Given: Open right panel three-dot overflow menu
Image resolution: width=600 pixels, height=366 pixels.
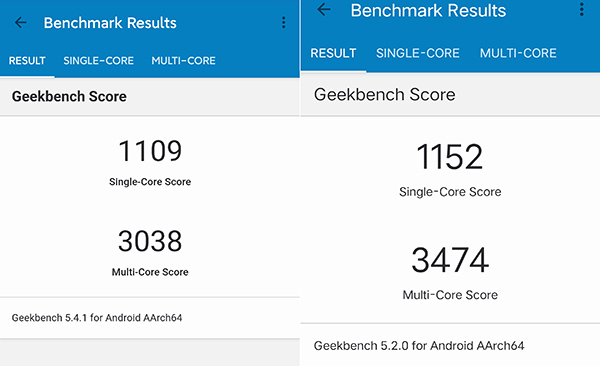Looking at the screenshot, I should pyautogui.click(x=582, y=9).
